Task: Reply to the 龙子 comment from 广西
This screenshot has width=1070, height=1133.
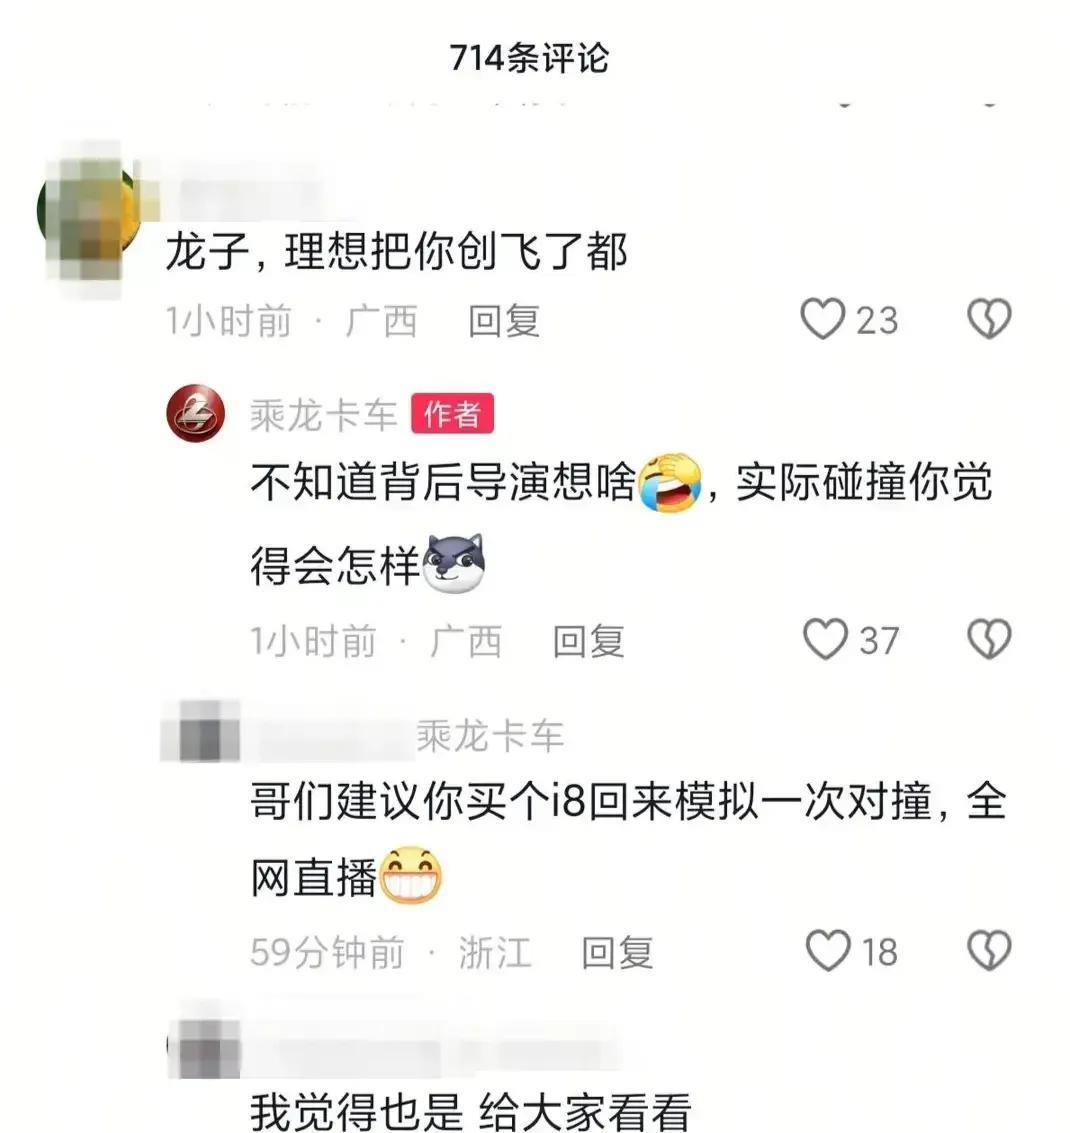Action: click(504, 321)
